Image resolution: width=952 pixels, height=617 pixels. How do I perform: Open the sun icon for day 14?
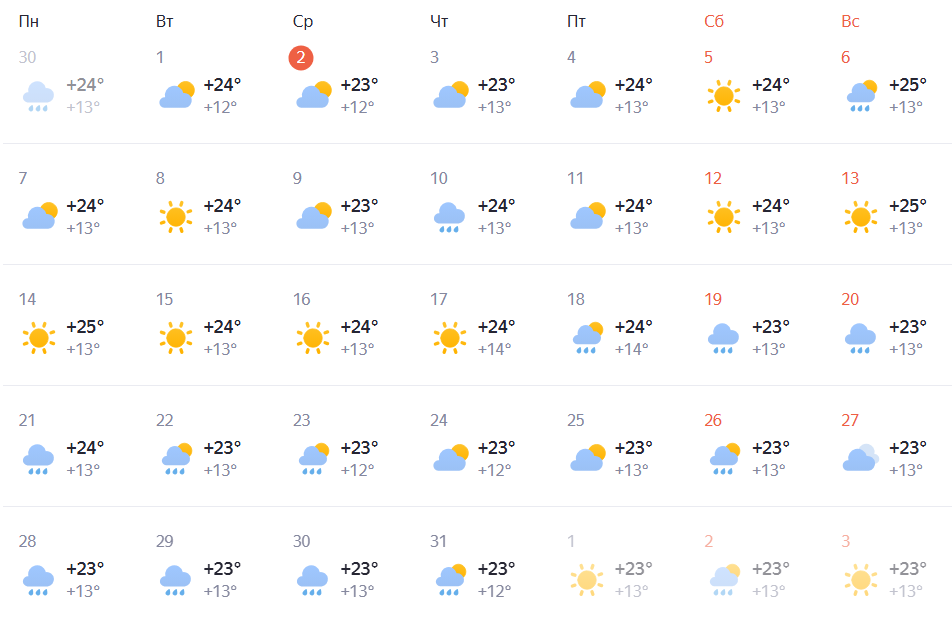pyautogui.click(x=38, y=338)
